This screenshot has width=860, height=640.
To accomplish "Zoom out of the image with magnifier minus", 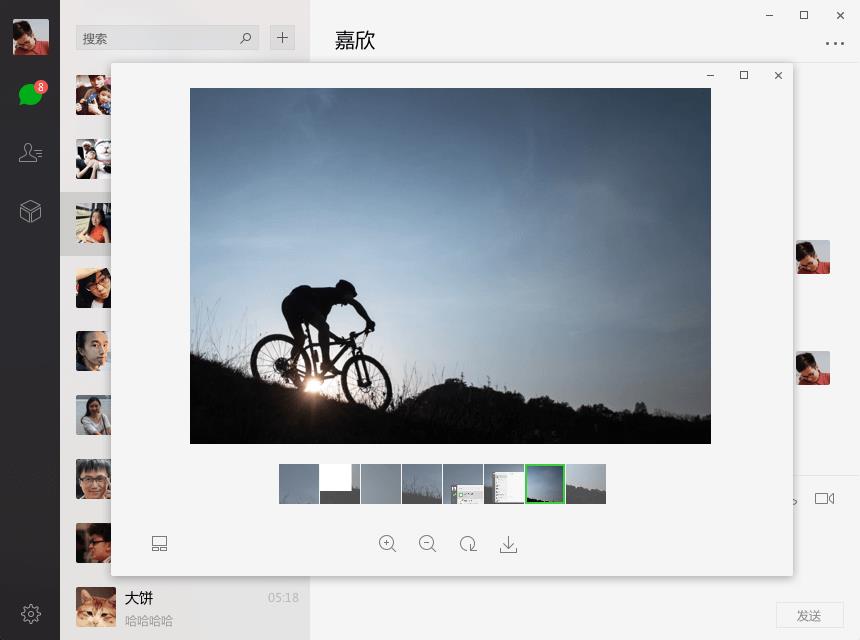I will 427,543.
